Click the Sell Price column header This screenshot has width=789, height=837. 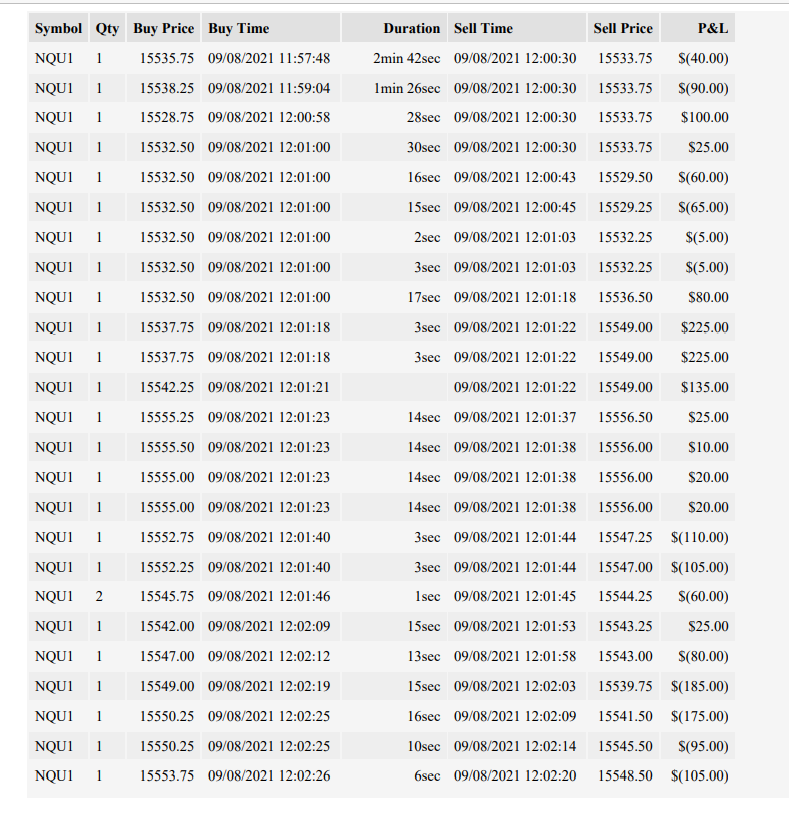coord(623,28)
